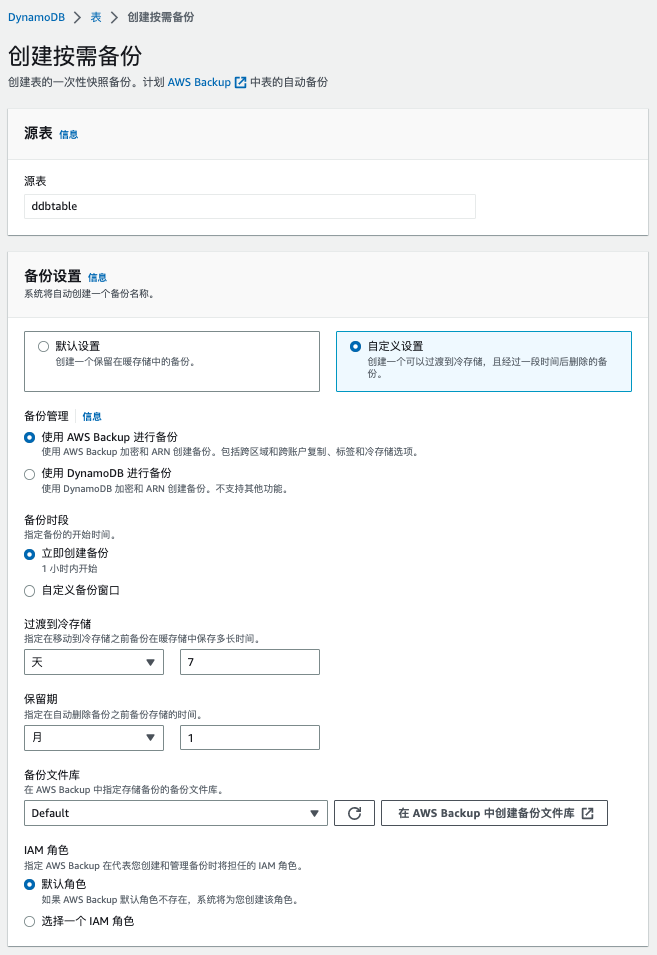
Task: Click the cold storage value field showing 7
Action: [250, 662]
